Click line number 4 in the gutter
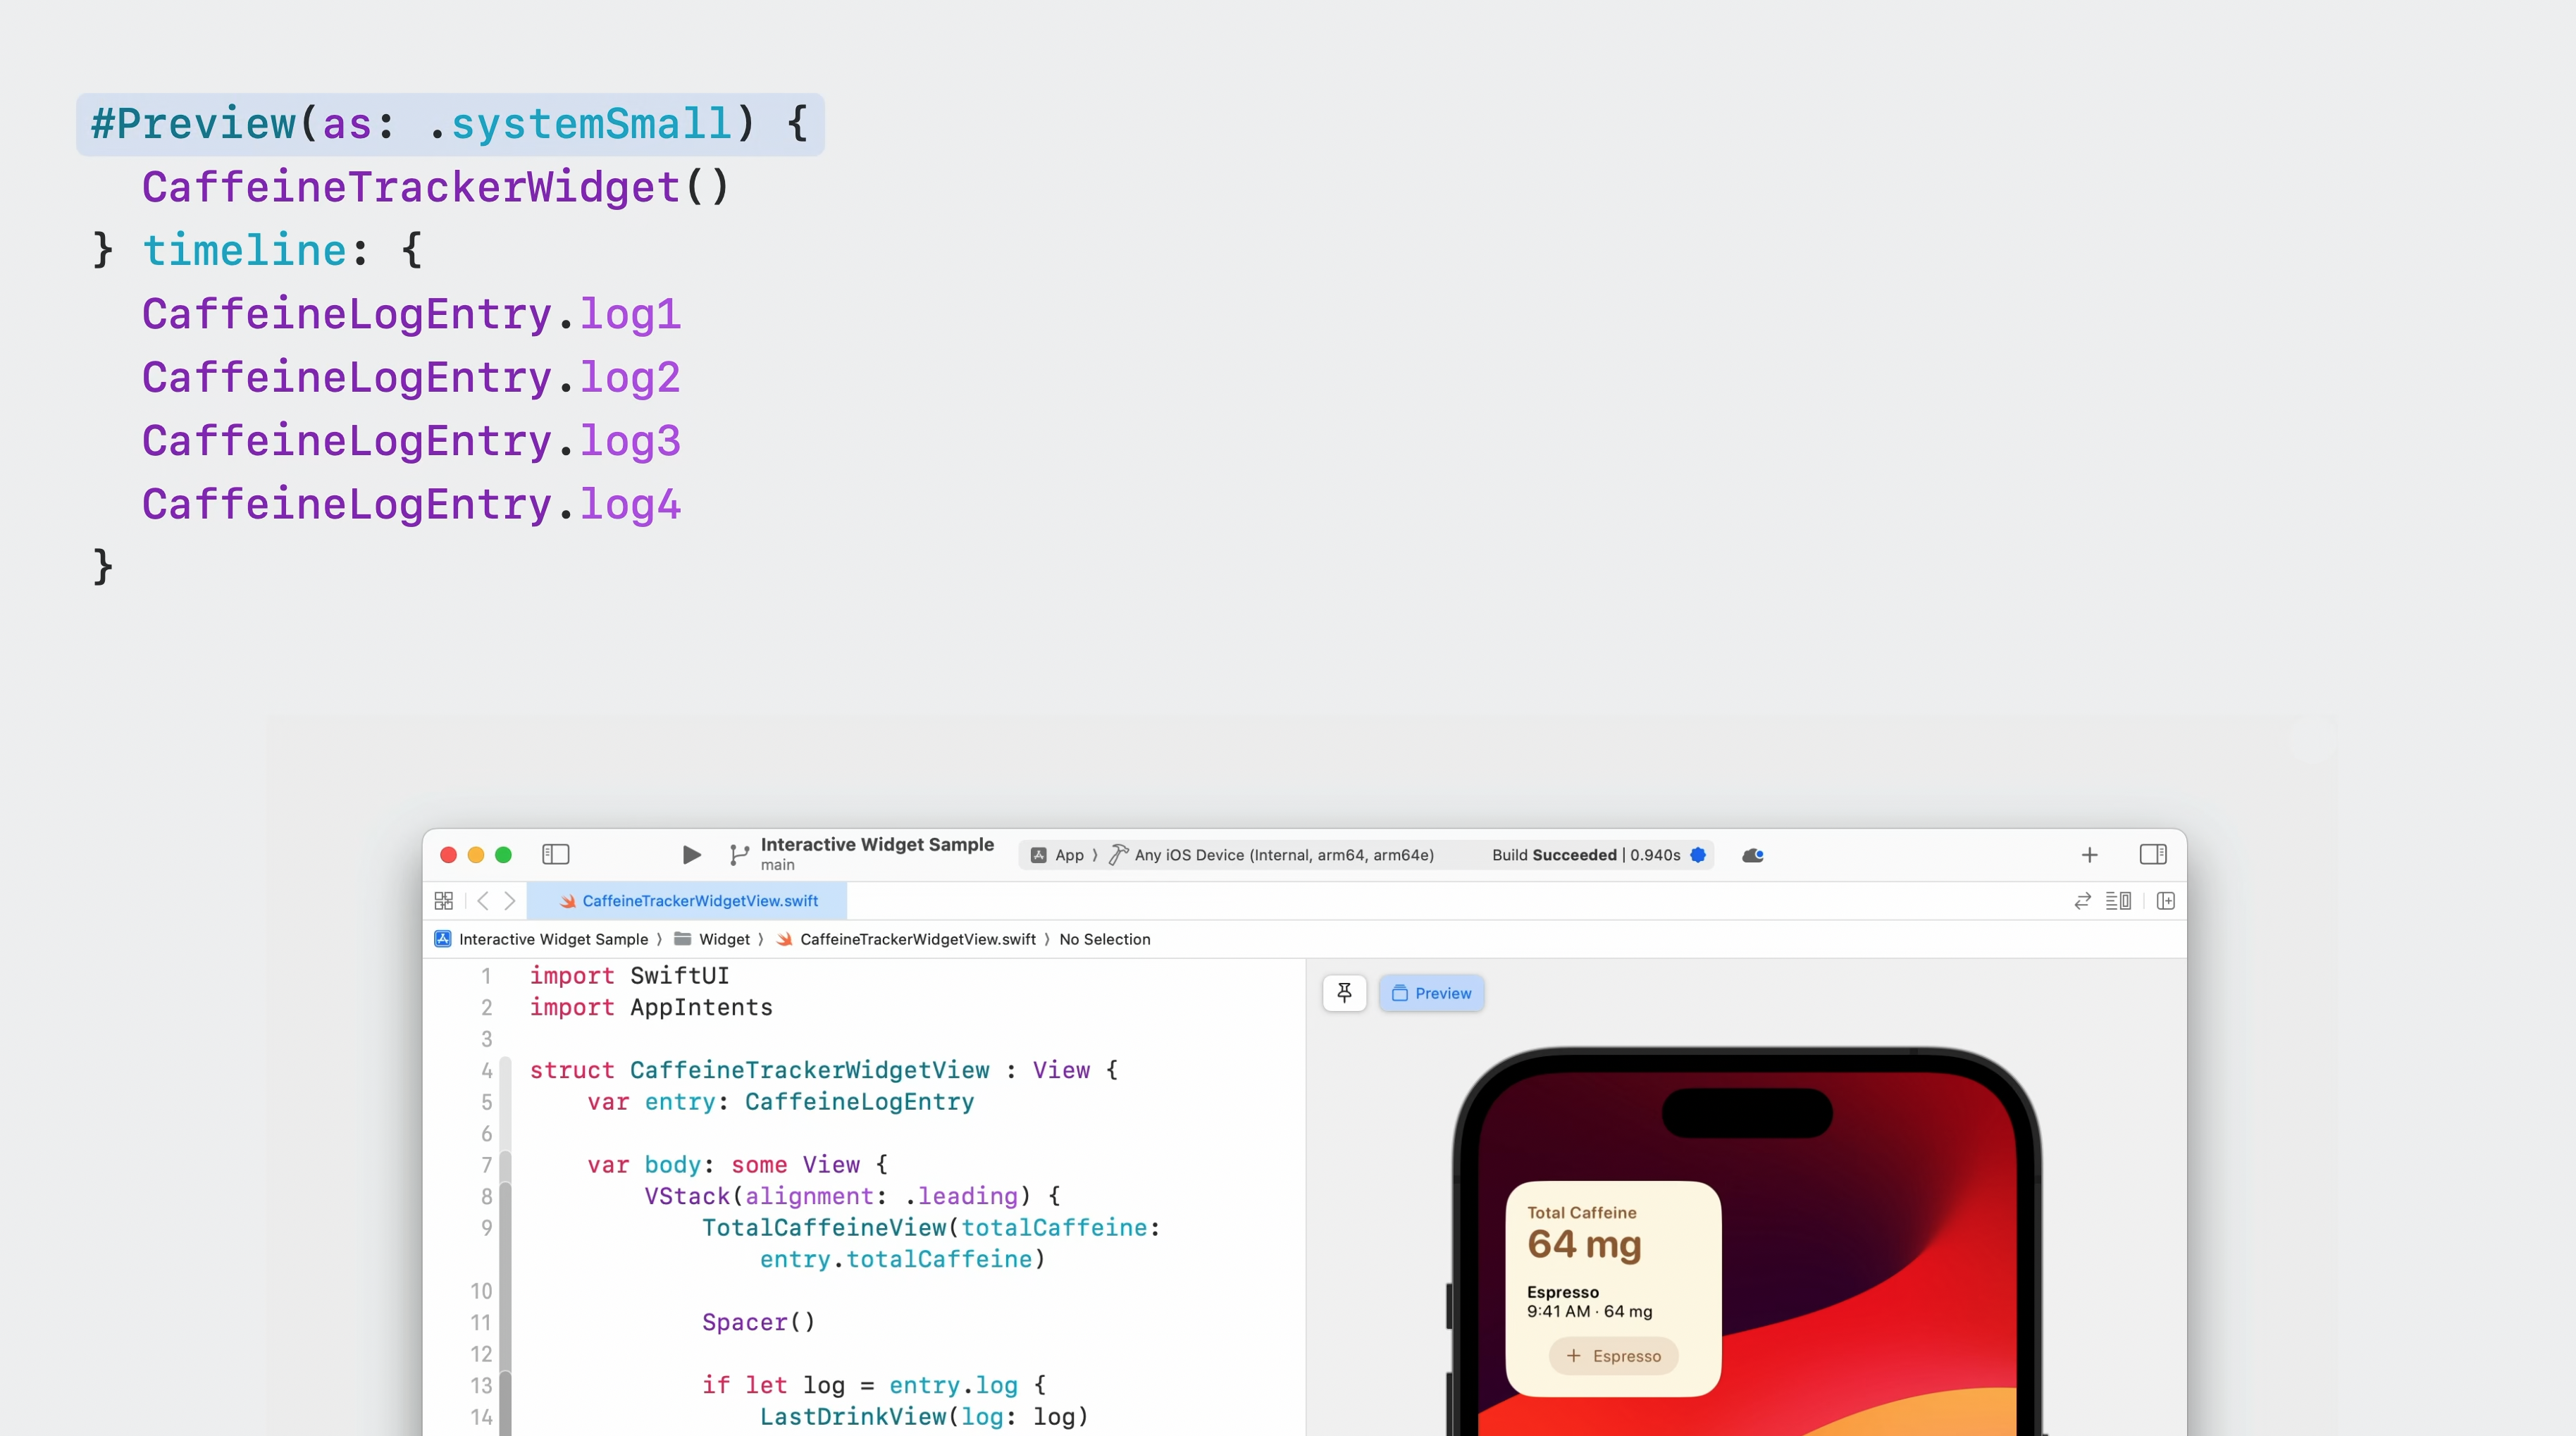2576x1436 pixels. point(487,1070)
